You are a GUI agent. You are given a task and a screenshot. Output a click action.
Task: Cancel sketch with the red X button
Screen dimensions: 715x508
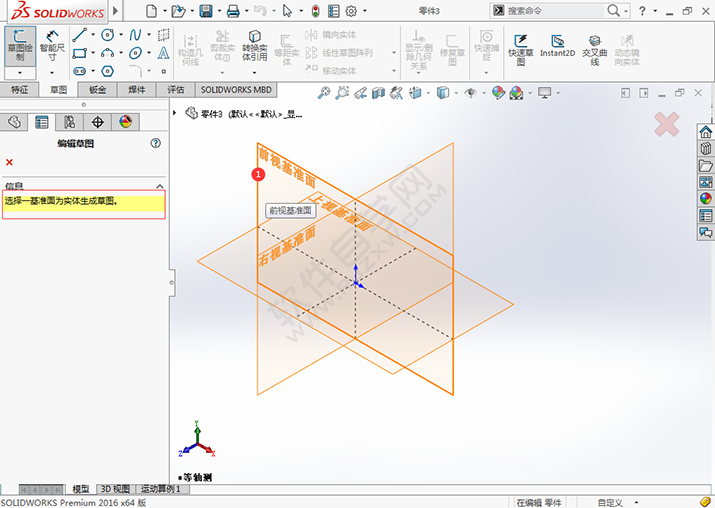[9, 162]
